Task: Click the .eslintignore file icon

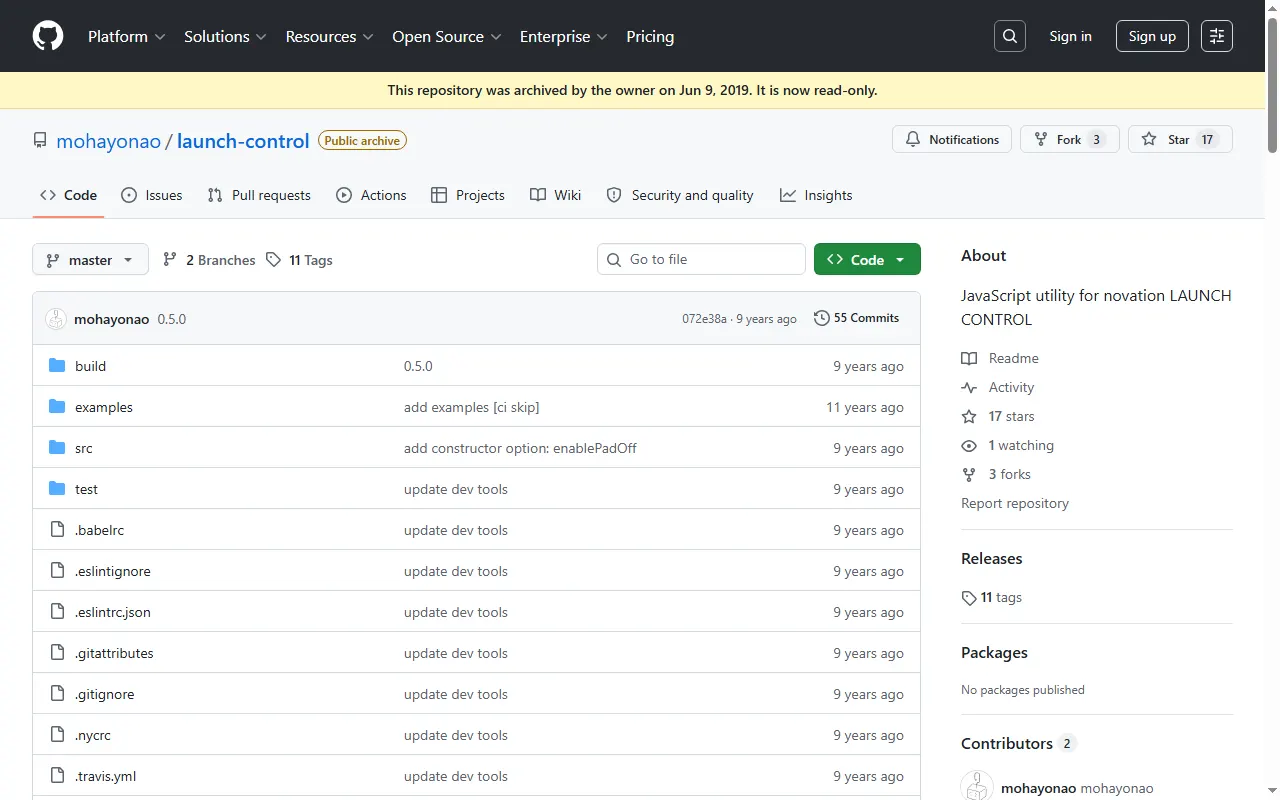Action: click(57, 571)
